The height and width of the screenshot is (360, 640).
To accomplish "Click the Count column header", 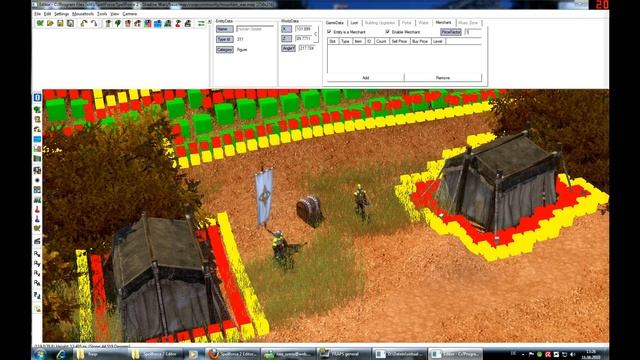I will point(381,41).
